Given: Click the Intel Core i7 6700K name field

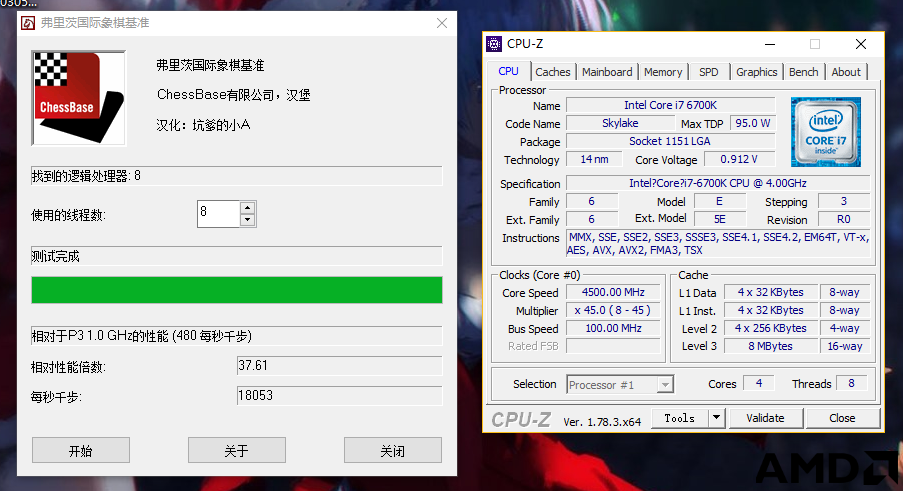Looking at the screenshot, I should (x=671, y=105).
